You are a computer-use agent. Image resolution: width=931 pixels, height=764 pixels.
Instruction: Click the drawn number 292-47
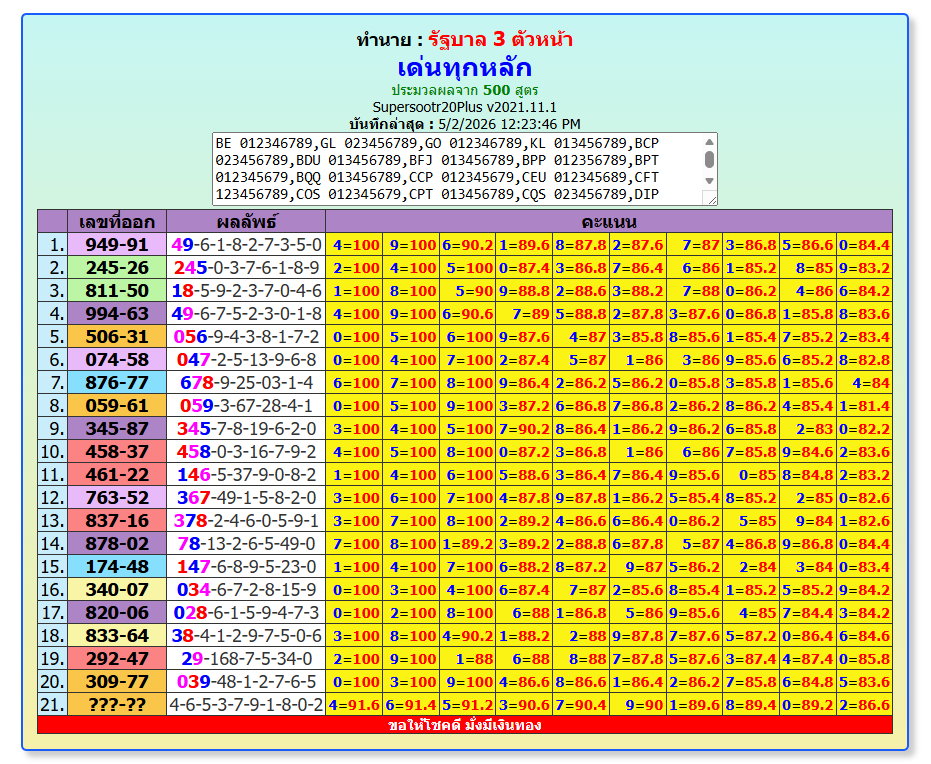coord(117,659)
